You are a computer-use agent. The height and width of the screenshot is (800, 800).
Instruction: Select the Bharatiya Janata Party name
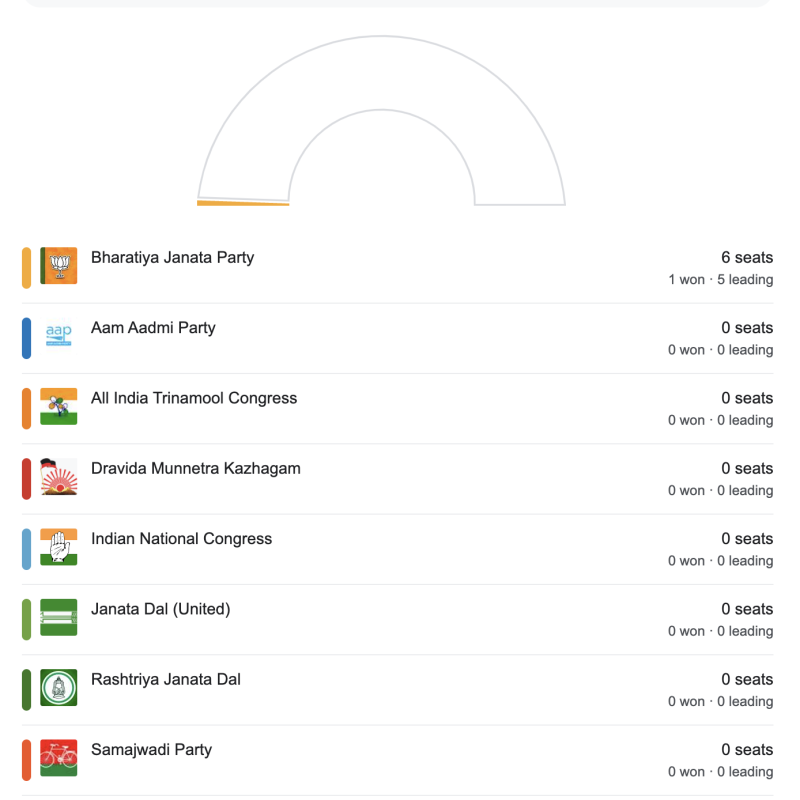pyautogui.click(x=172, y=257)
